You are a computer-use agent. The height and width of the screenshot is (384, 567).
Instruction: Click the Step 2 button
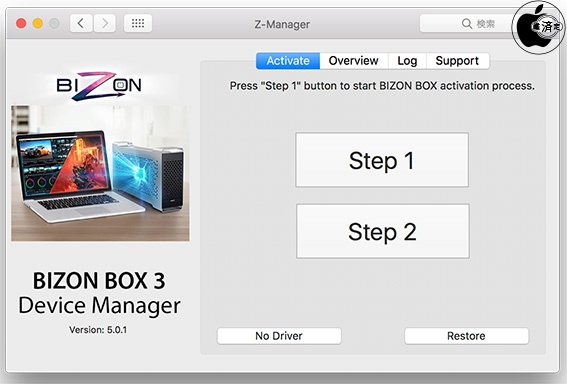pos(383,231)
